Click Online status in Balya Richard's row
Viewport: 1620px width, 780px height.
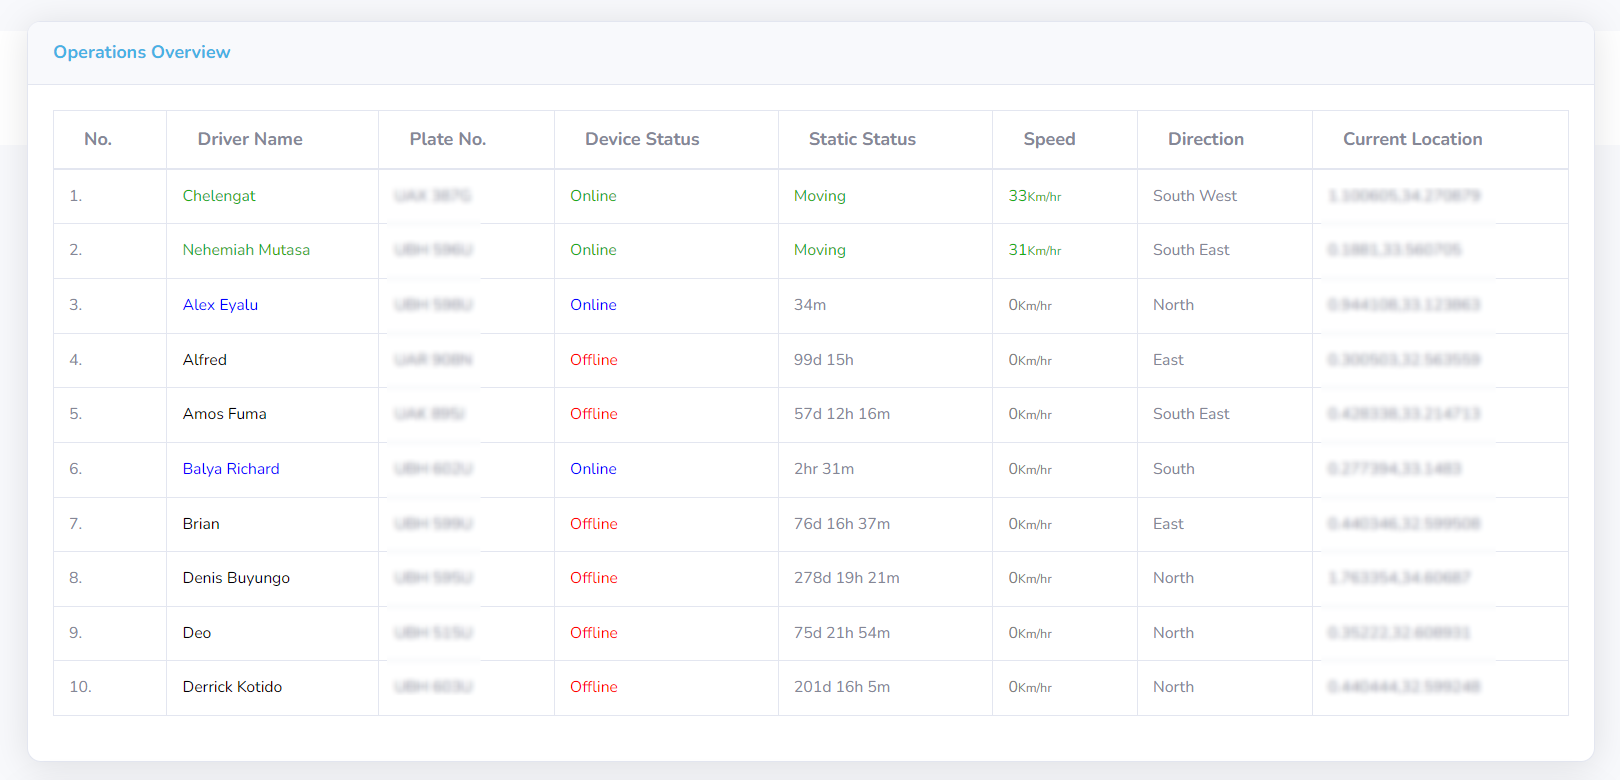coord(593,469)
